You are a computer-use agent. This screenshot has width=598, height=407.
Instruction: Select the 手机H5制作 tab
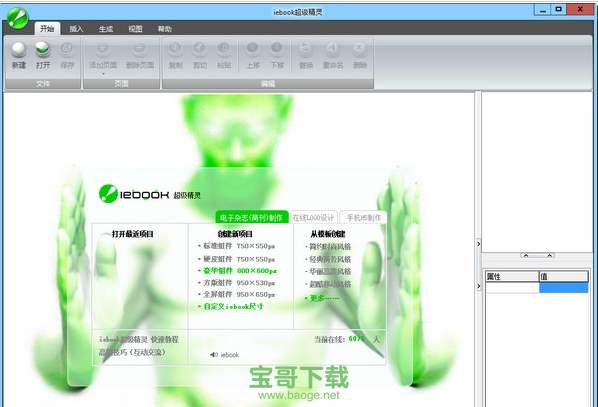tap(363, 217)
